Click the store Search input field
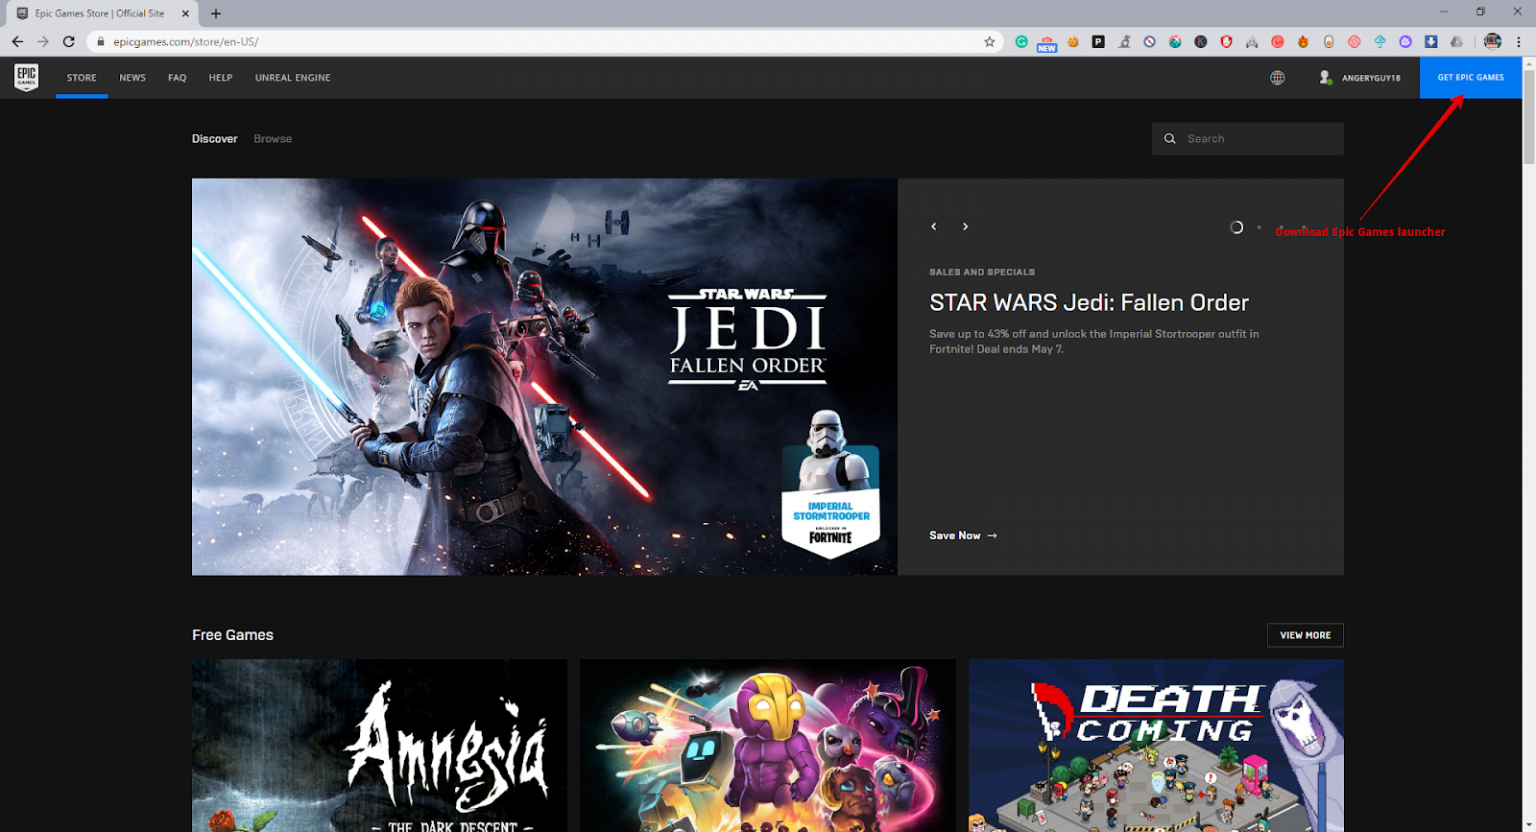Screen dimensions: 1536x832 point(1248,139)
